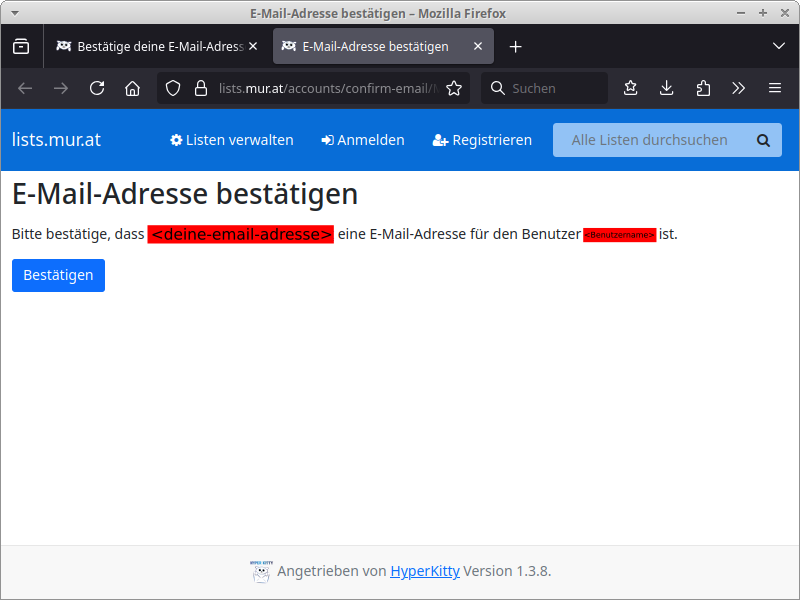Follow the HyperKitty link in footer
The height and width of the screenshot is (600, 800).
(424, 571)
